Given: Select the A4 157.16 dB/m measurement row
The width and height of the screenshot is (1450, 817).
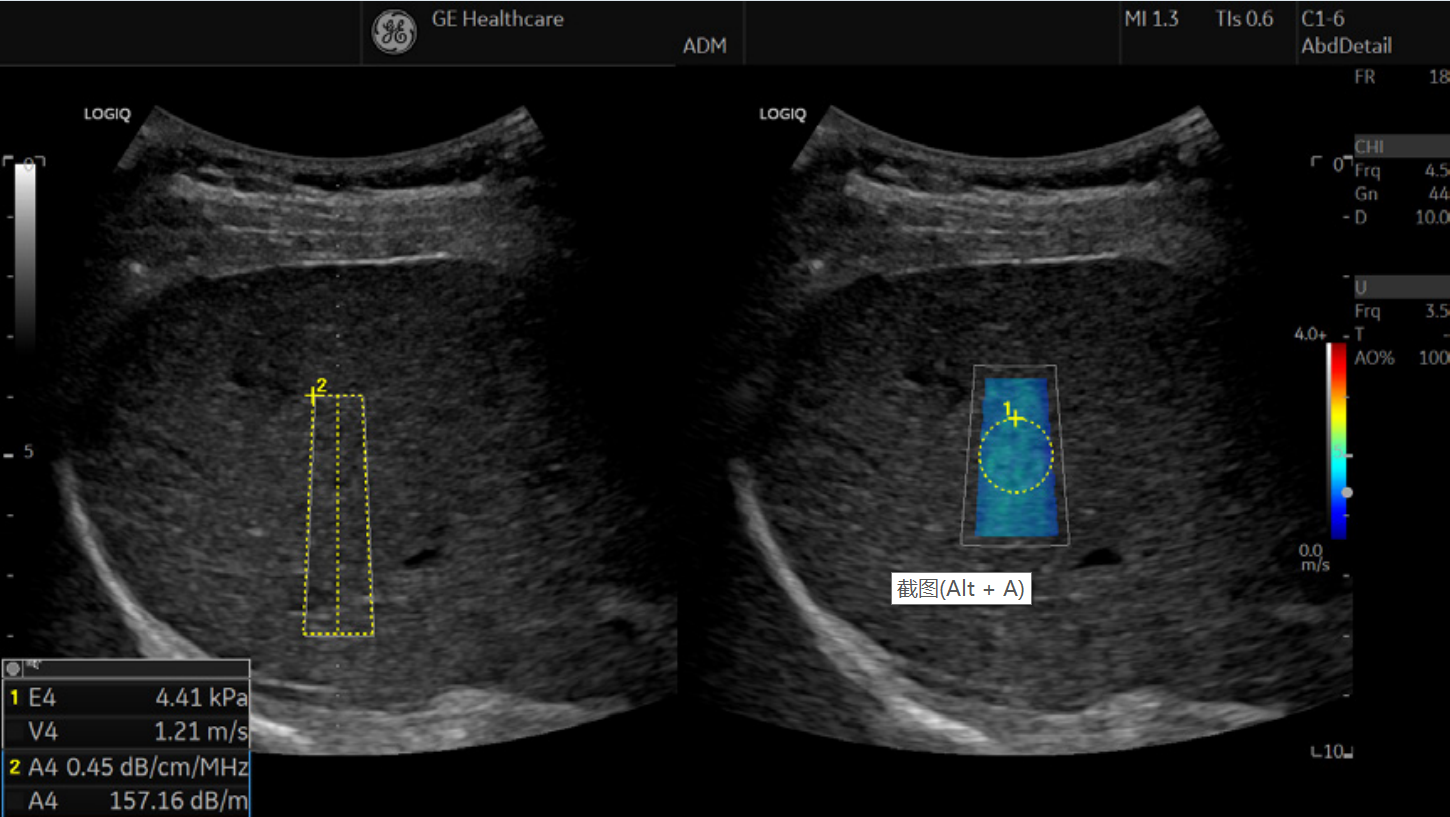Looking at the screenshot, I should (126, 801).
